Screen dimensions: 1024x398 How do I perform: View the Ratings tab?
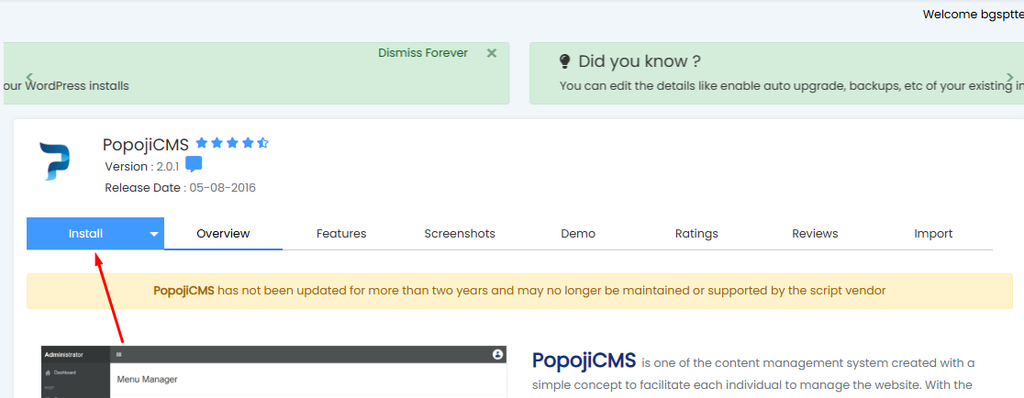pyautogui.click(x=696, y=233)
